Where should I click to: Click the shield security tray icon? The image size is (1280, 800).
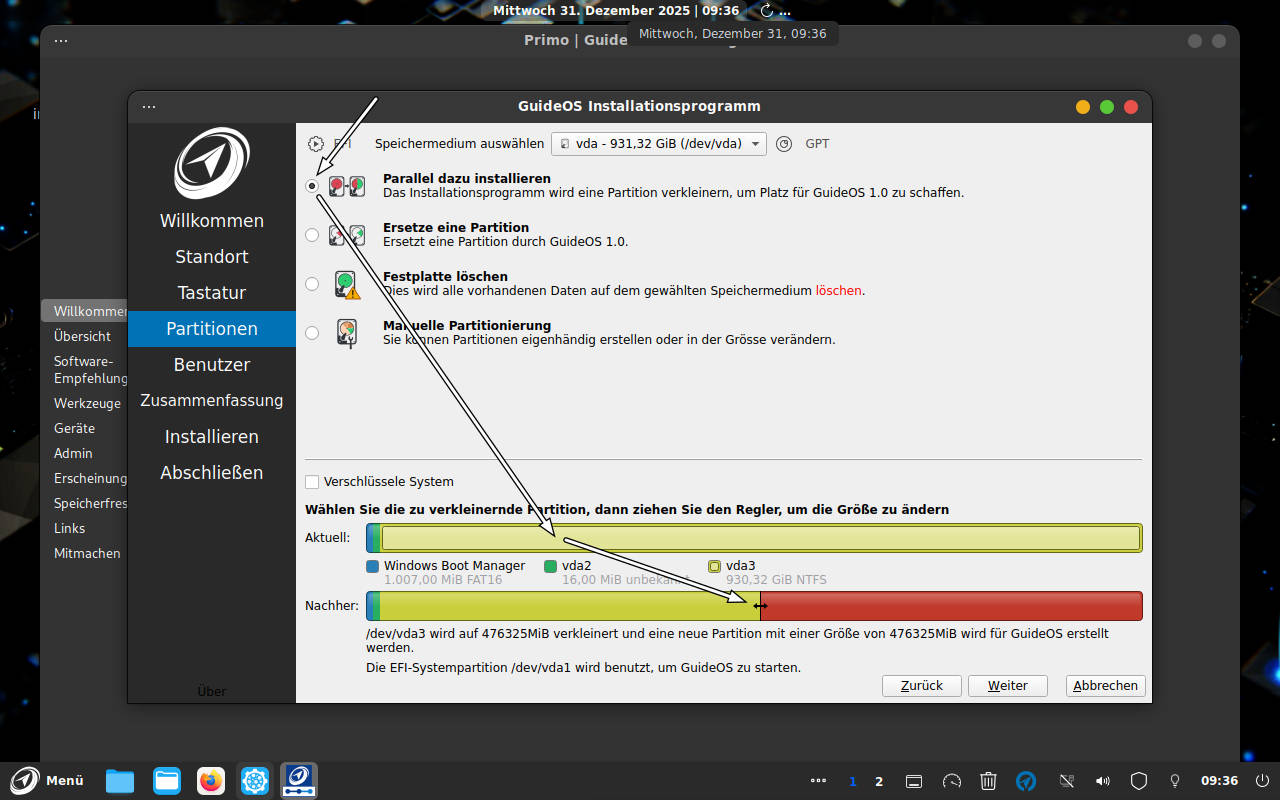point(1139,781)
